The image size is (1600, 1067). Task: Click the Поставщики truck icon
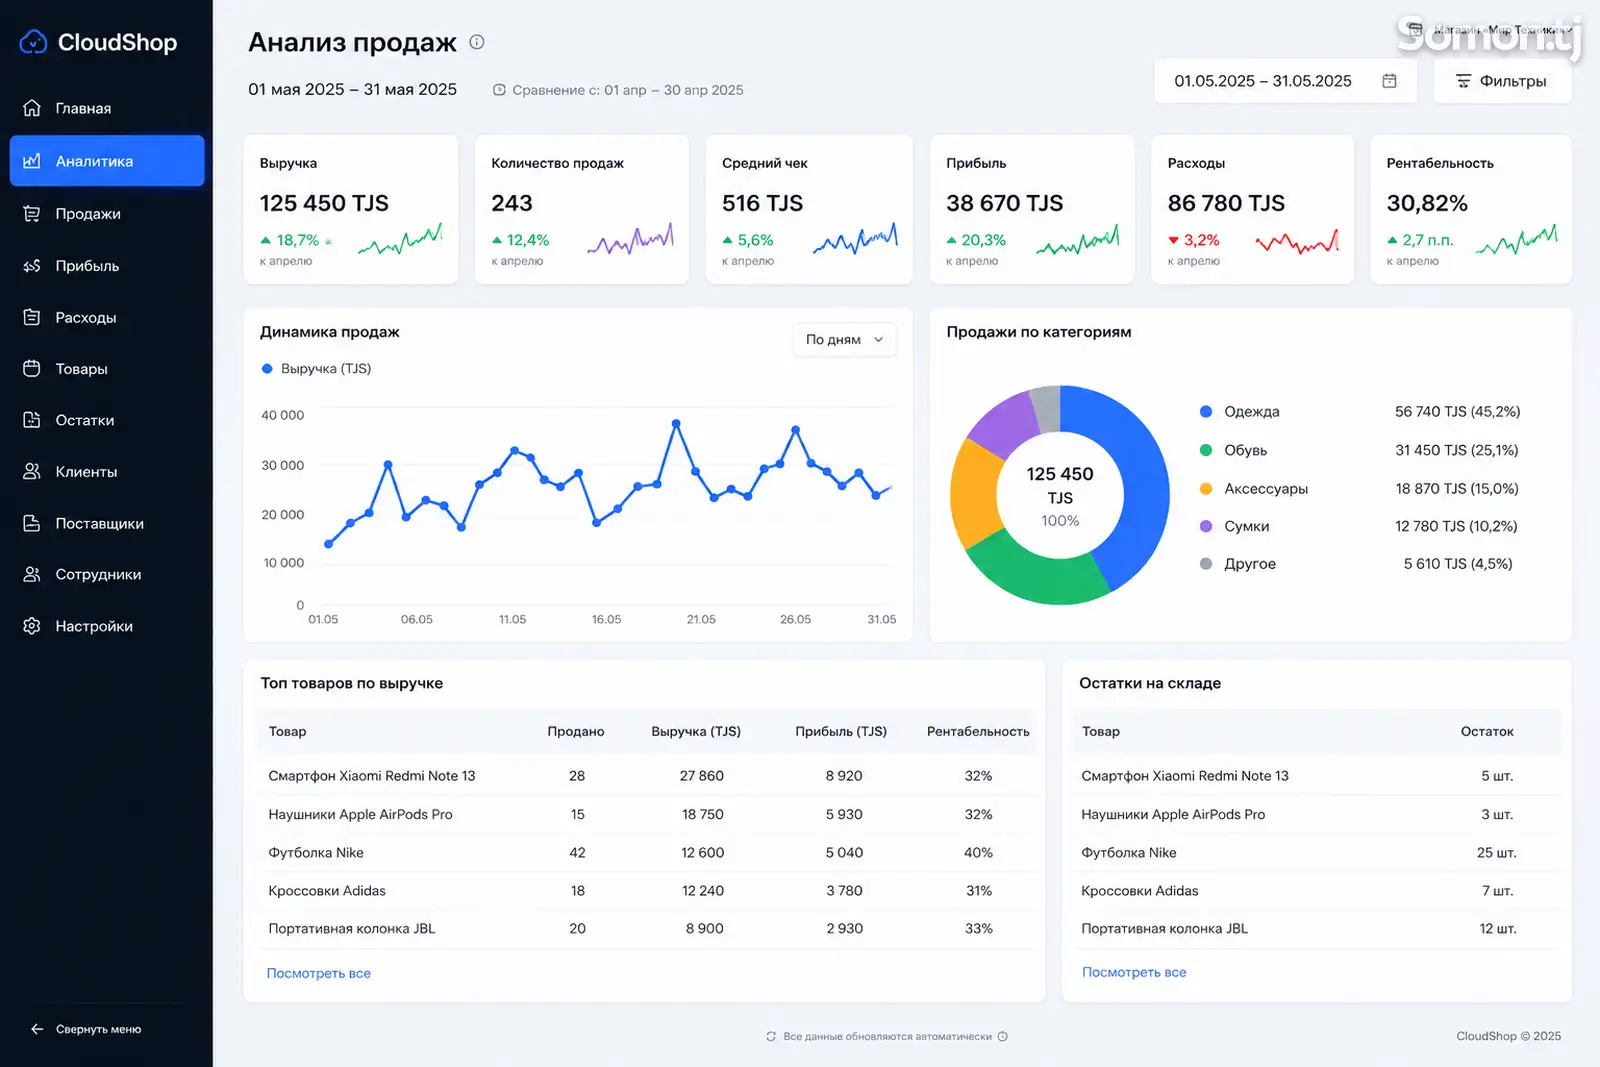[x=32, y=523]
